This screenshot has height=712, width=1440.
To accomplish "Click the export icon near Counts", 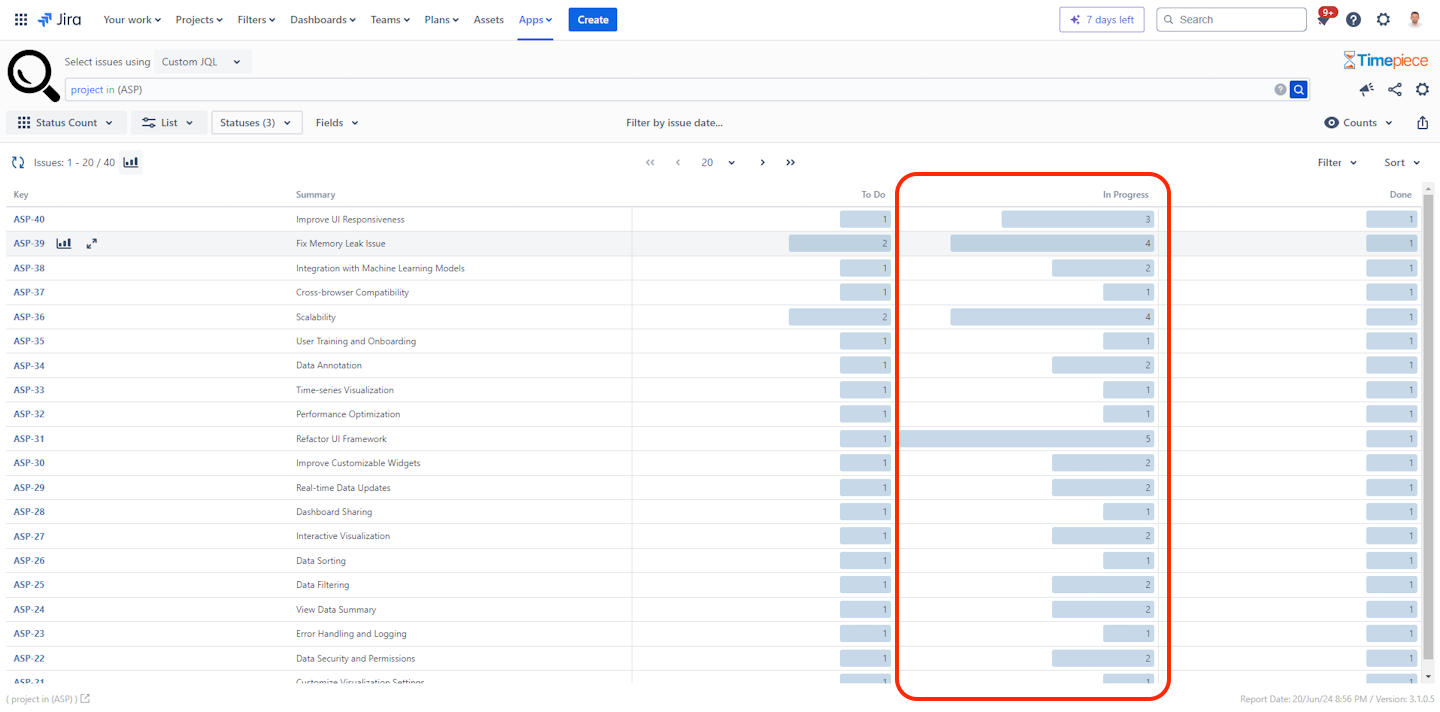I will [x=1422, y=122].
